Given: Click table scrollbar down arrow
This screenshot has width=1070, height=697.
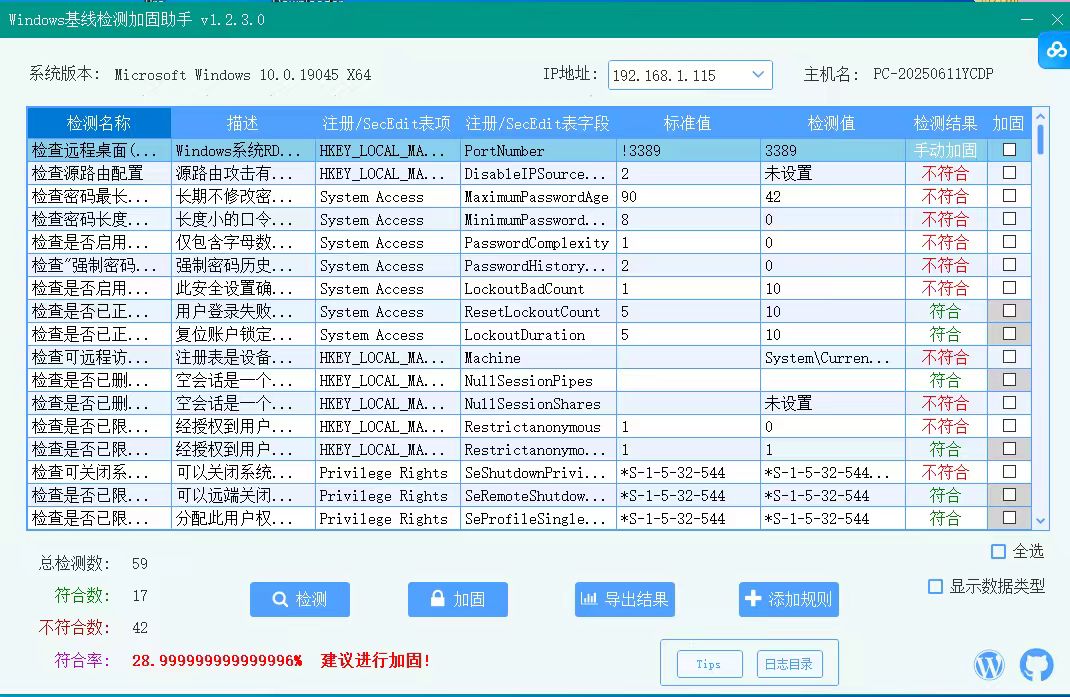Looking at the screenshot, I should [x=1041, y=521].
